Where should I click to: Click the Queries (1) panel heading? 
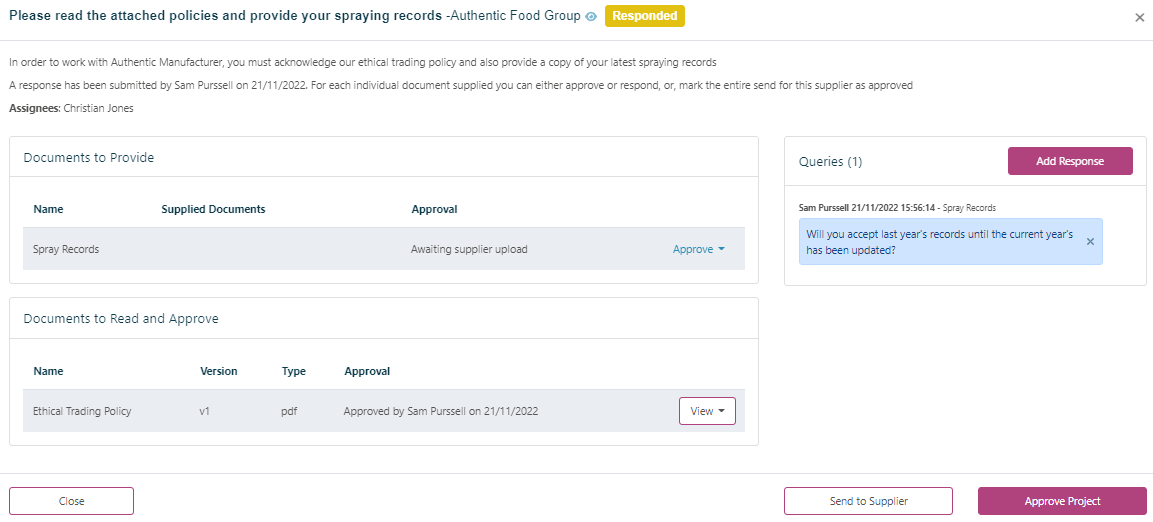pos(830,161)
